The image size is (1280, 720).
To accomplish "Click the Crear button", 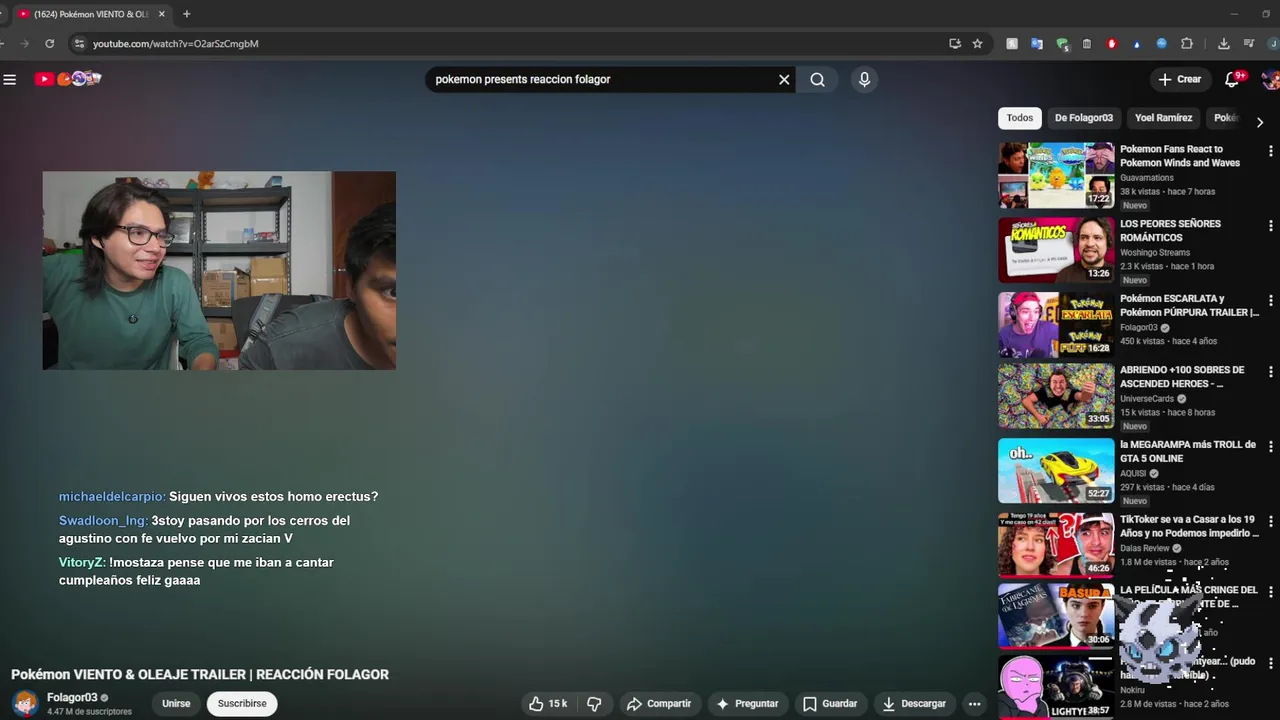I will [x=1180, y=79].
